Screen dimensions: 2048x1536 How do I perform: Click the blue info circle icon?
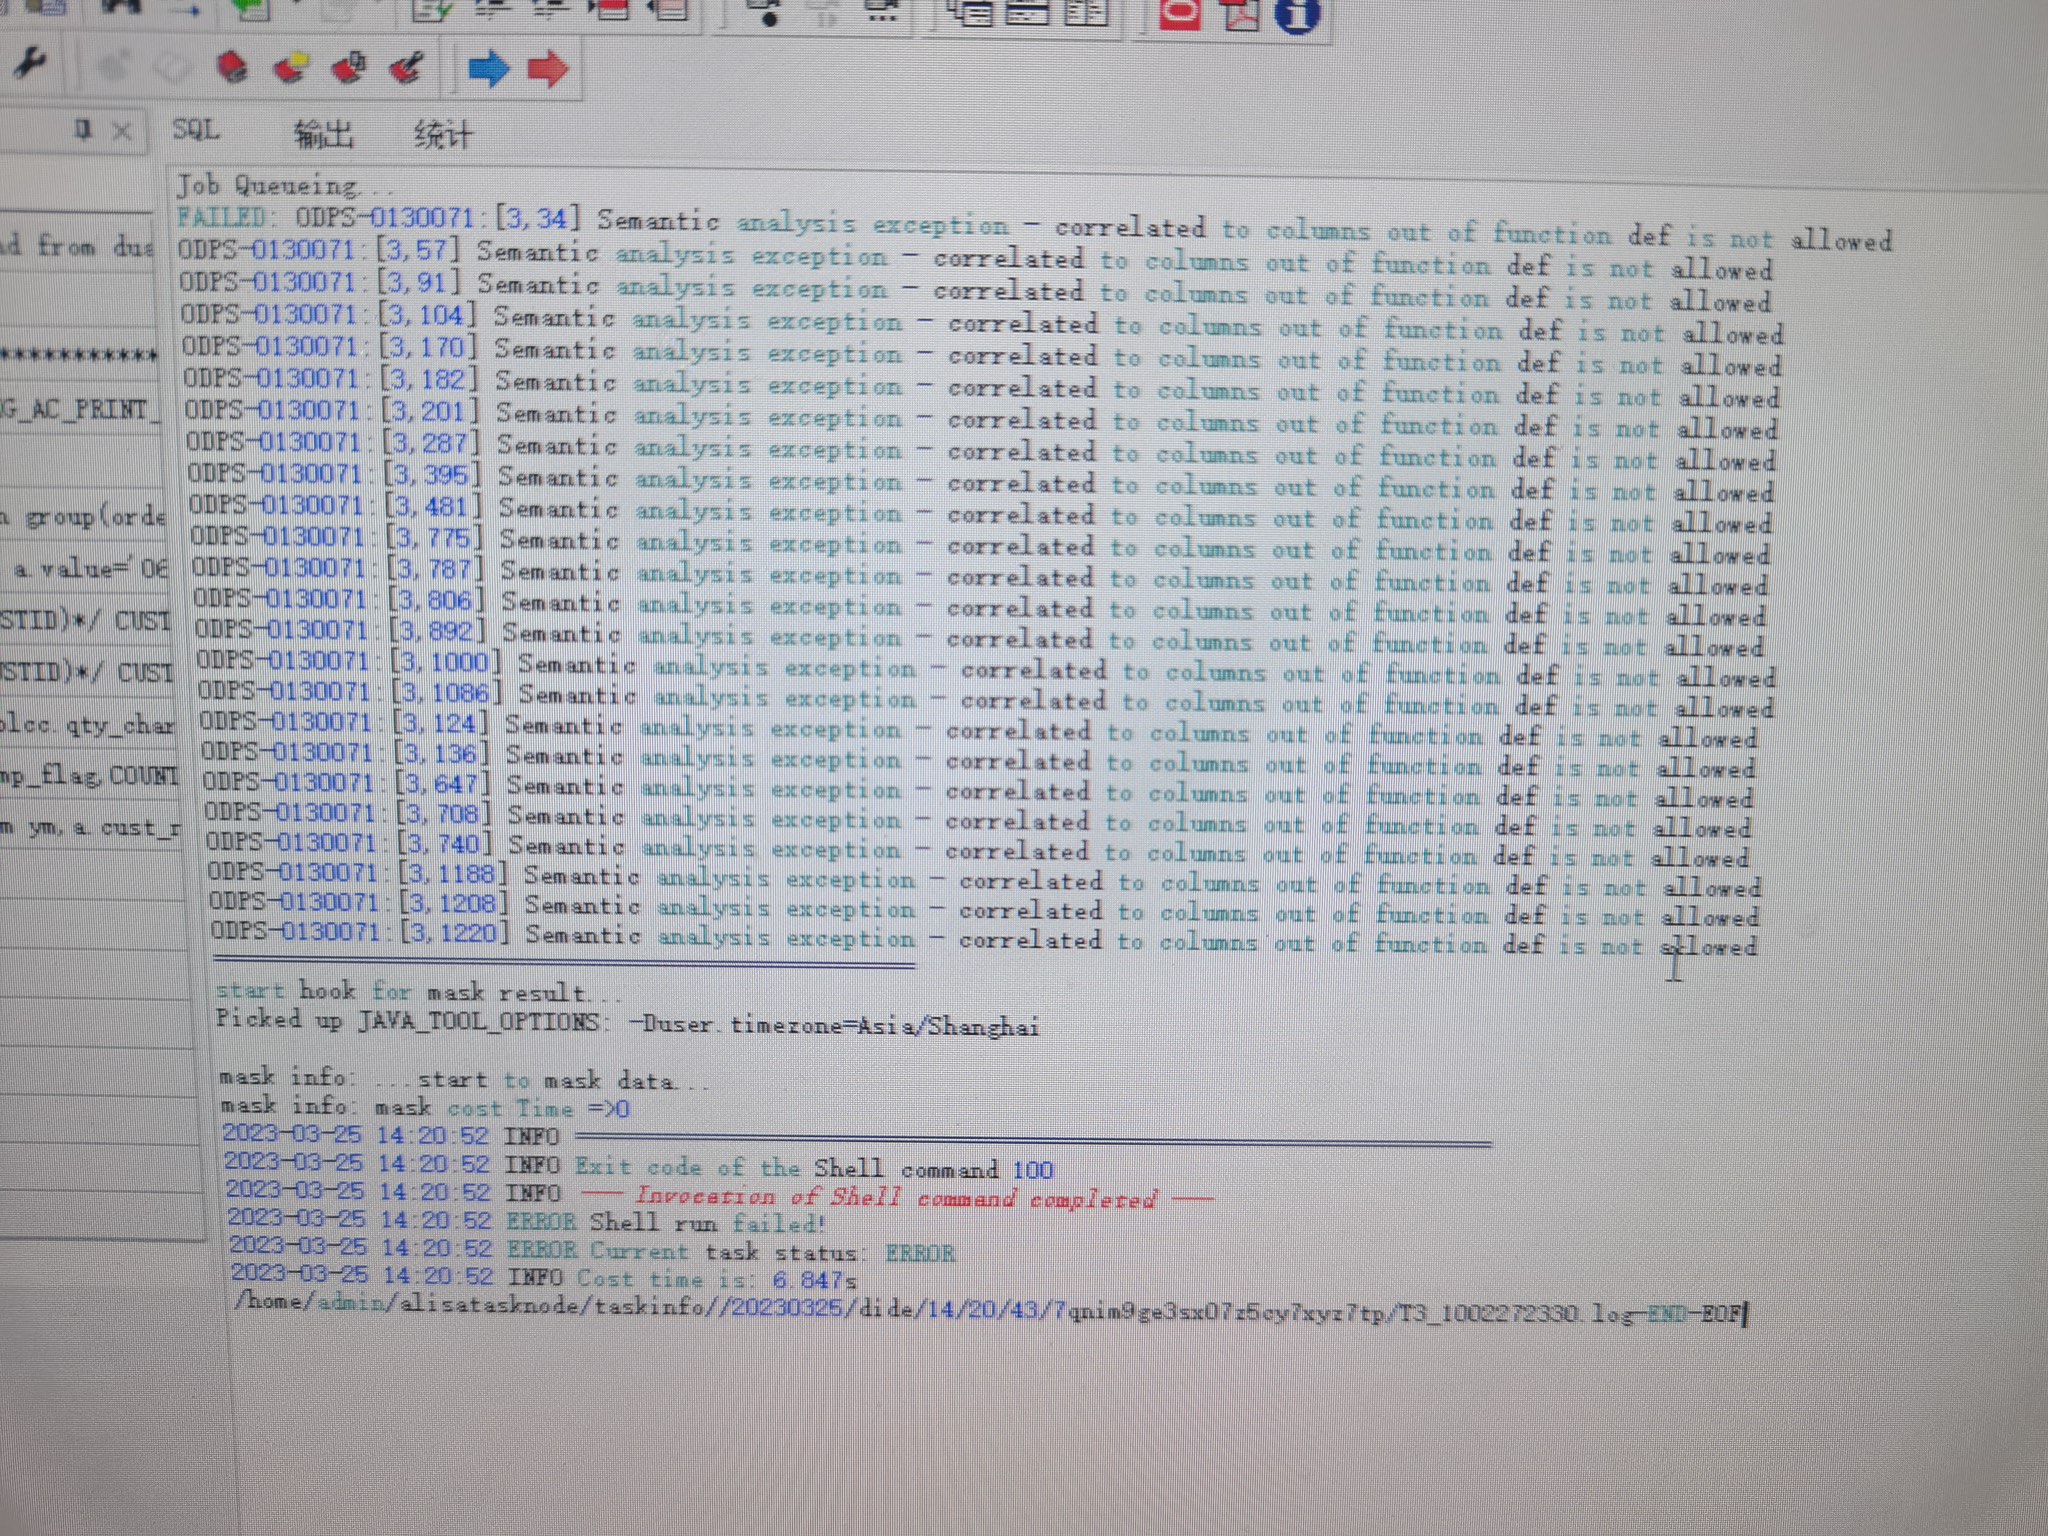[x=1298, y=14]
